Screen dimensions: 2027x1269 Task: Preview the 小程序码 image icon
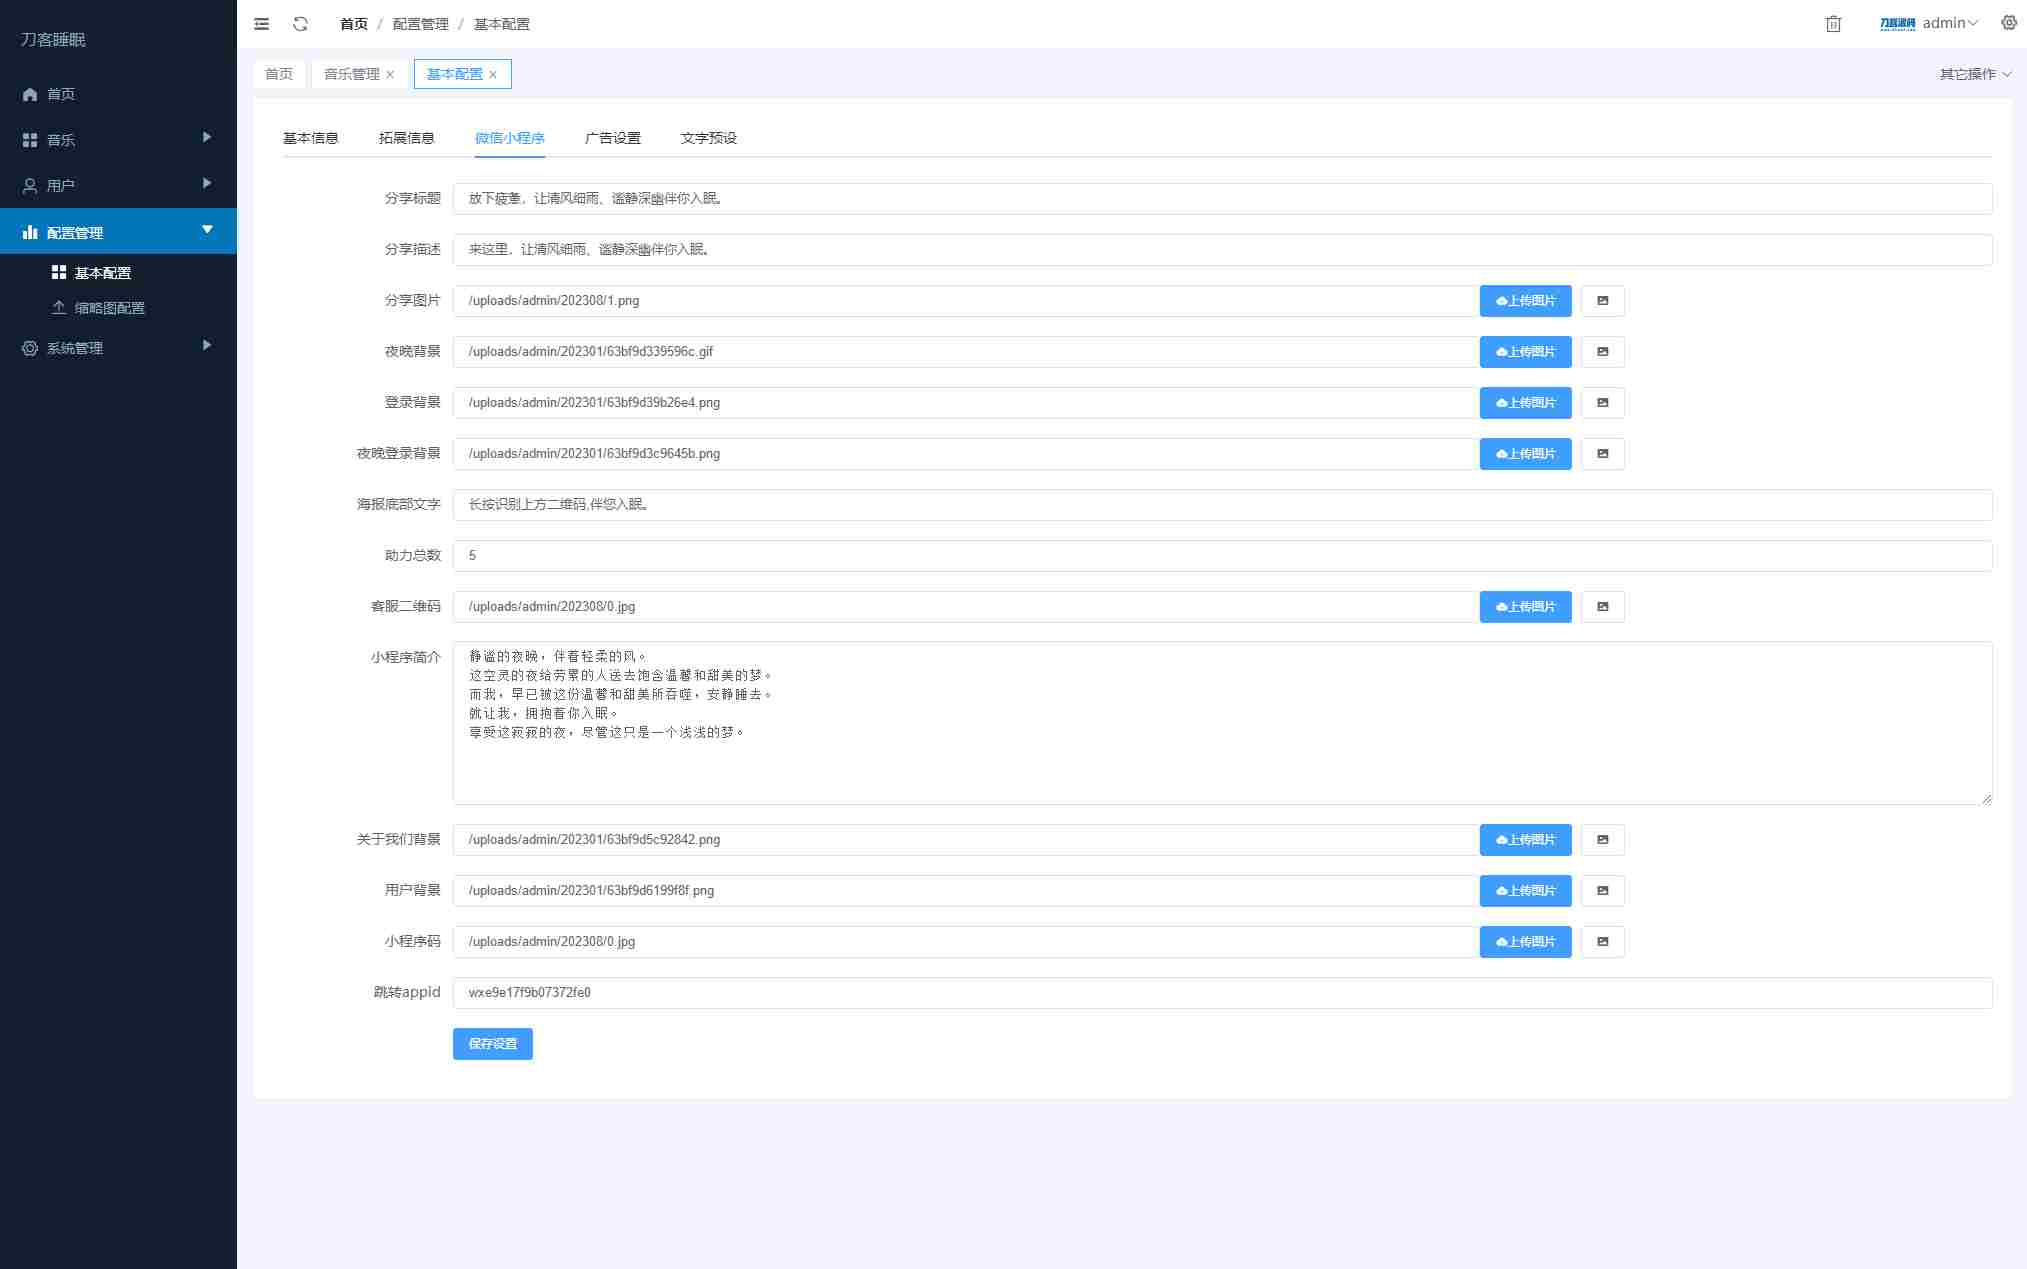1602,941
